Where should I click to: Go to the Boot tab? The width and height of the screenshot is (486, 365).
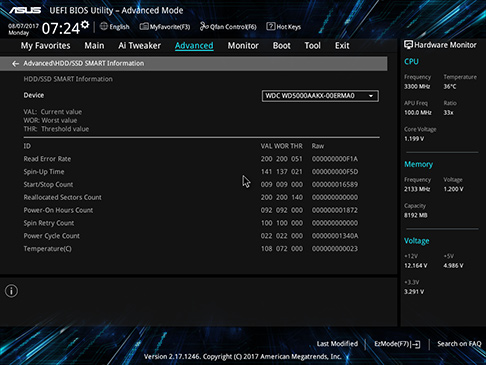click(x=282, y=46)
